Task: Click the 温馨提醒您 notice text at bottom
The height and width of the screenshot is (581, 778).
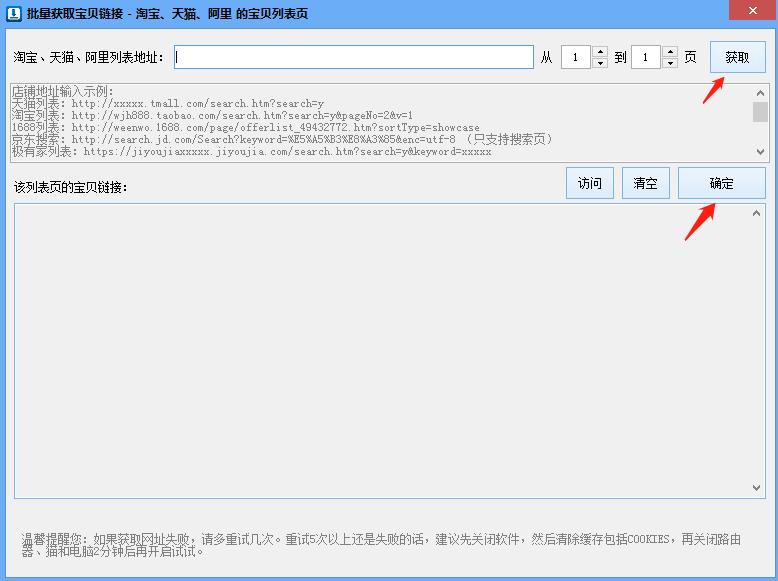Action: point(381,545)
